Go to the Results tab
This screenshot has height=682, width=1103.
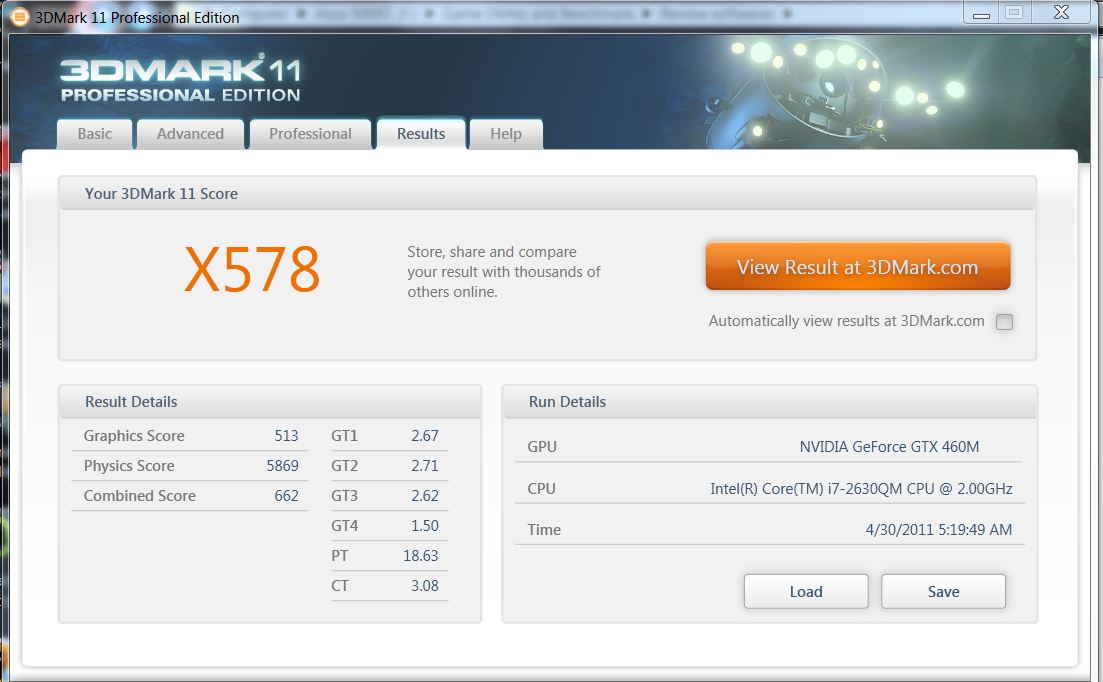[421, 134]
